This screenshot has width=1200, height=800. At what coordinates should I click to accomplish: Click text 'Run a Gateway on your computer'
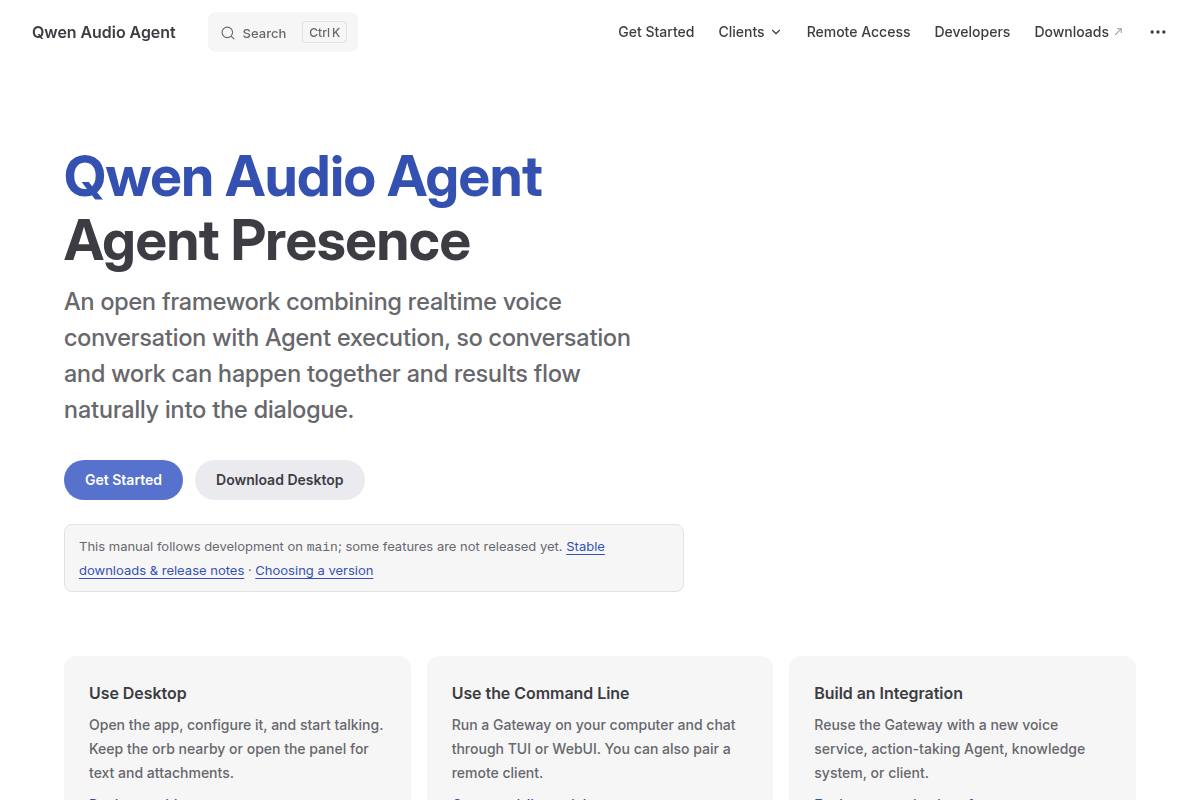[563, 725]
